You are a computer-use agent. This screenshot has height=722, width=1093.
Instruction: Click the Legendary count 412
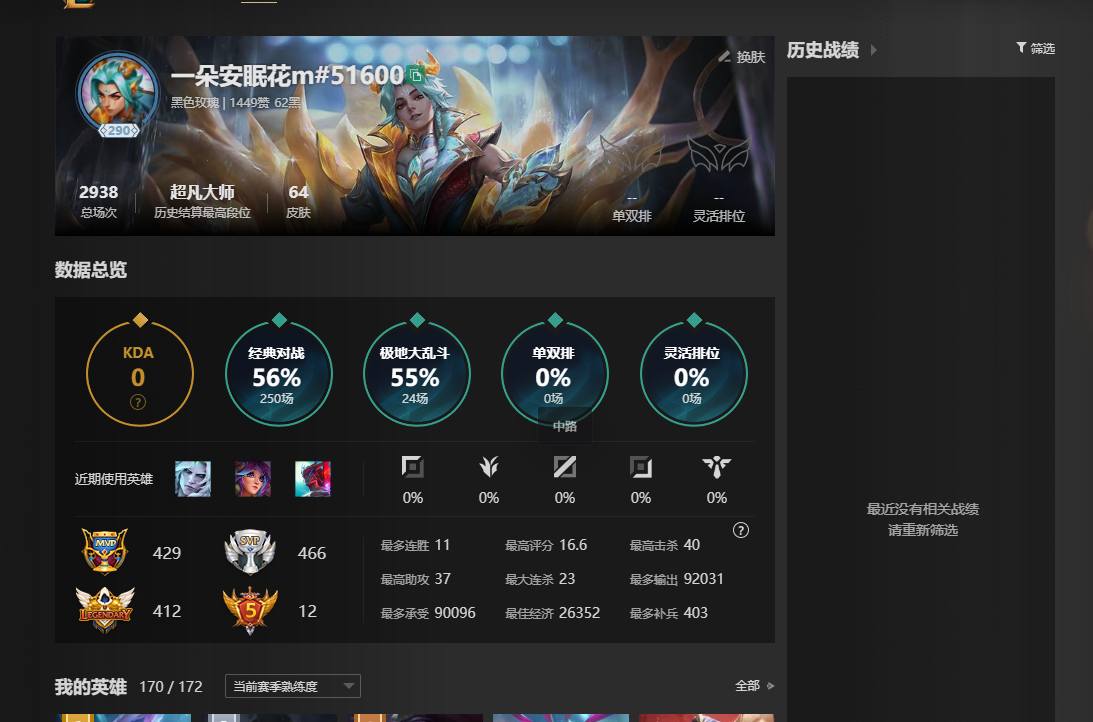coord(167,611)
